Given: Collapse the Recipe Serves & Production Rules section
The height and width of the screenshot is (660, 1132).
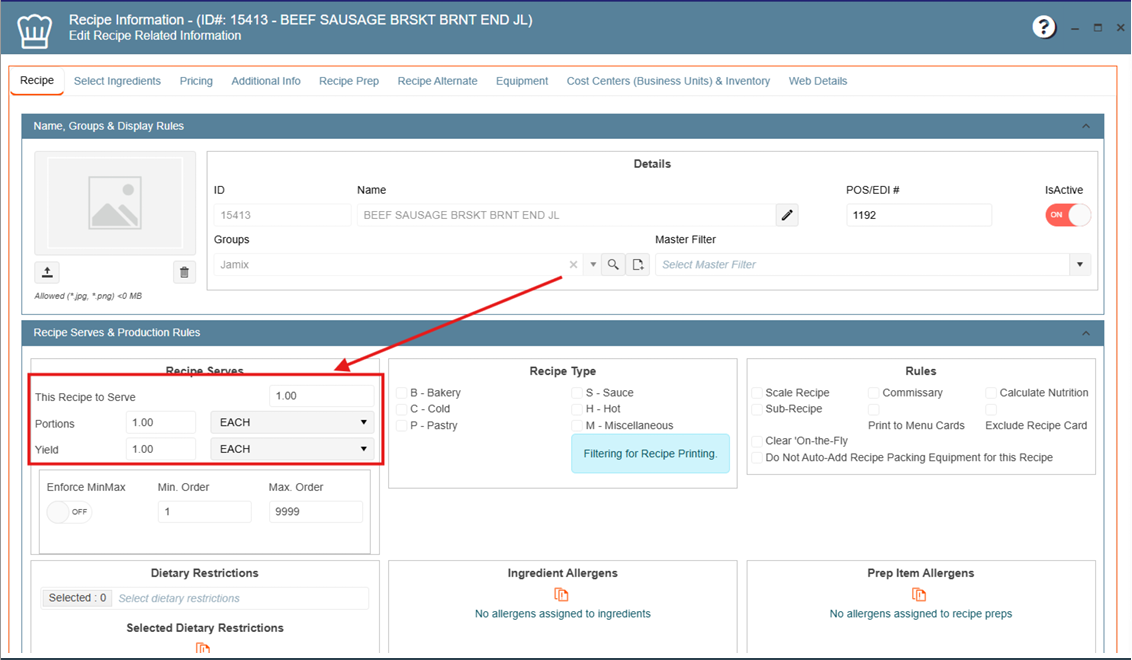Looking at the screenshot, I should [x=1085, y=333].
